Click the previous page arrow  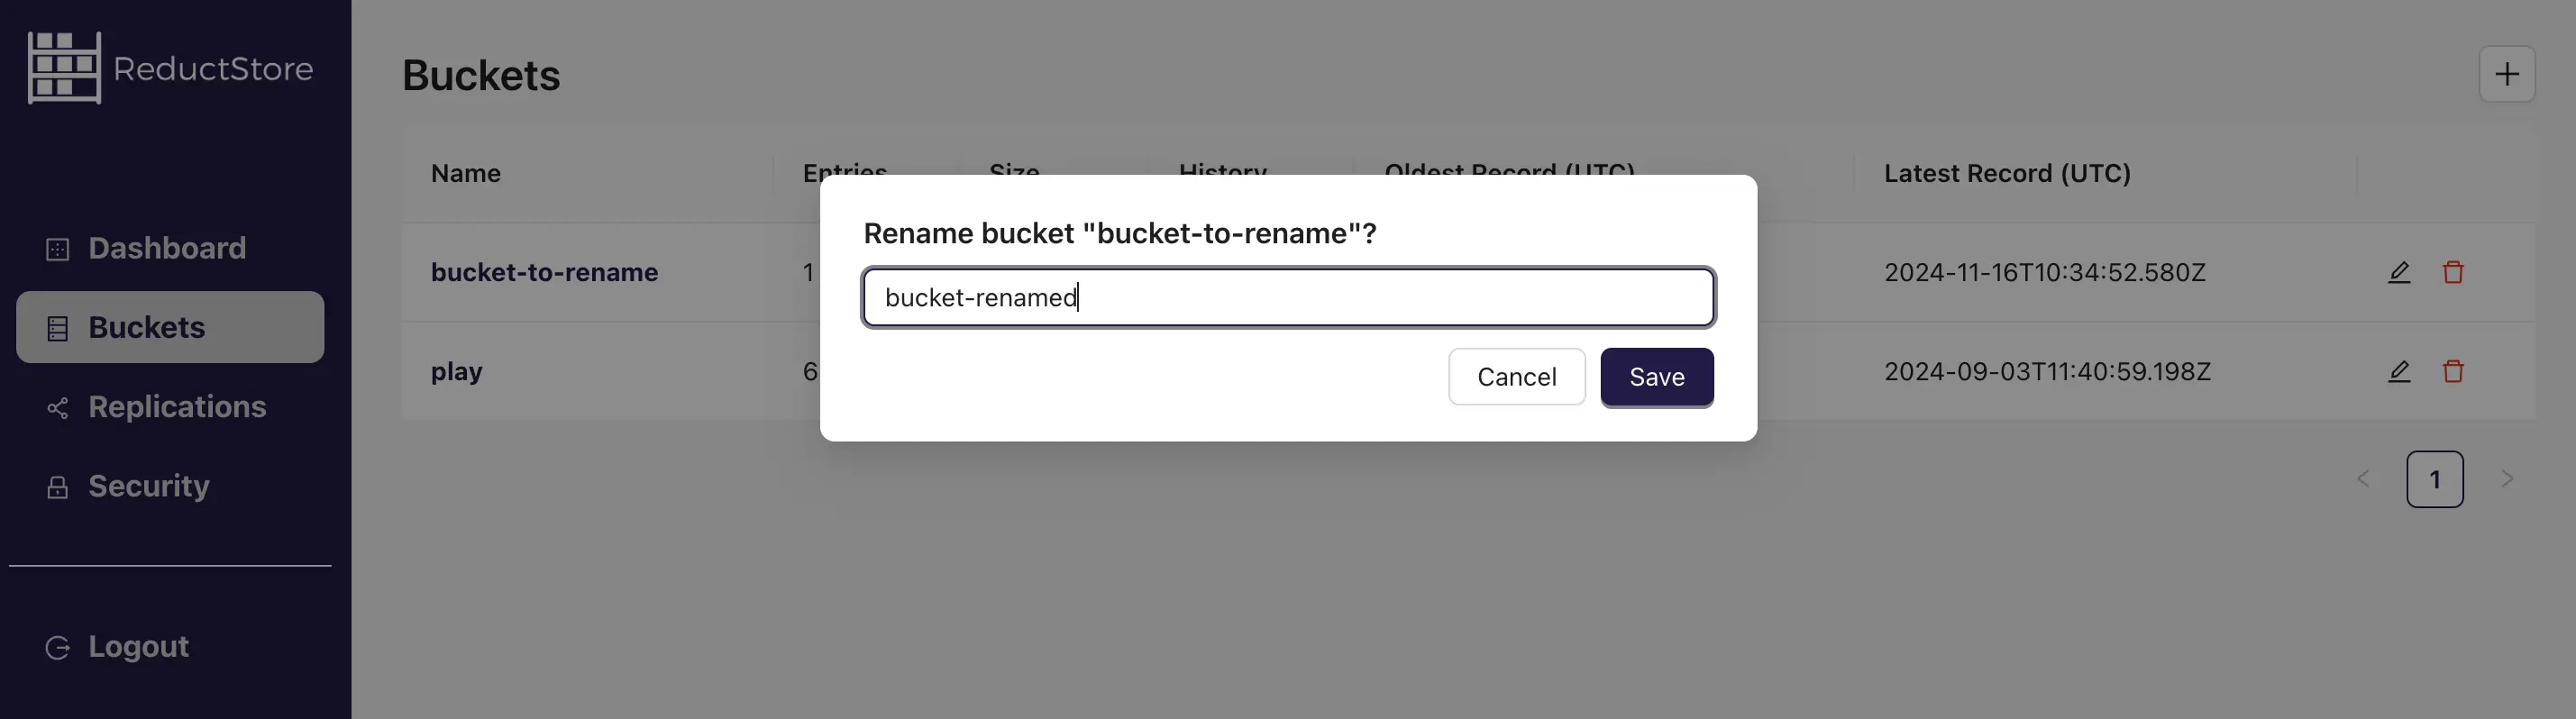tap(2363, 479)
